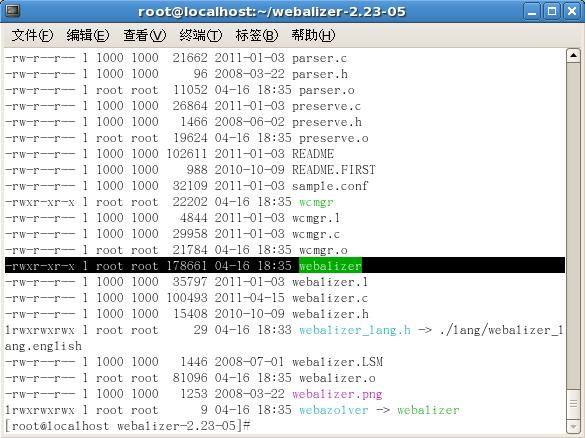Click the terminal icon in title bar
Viewport: 585px width, 438px height.
click(x=12, y=10)
